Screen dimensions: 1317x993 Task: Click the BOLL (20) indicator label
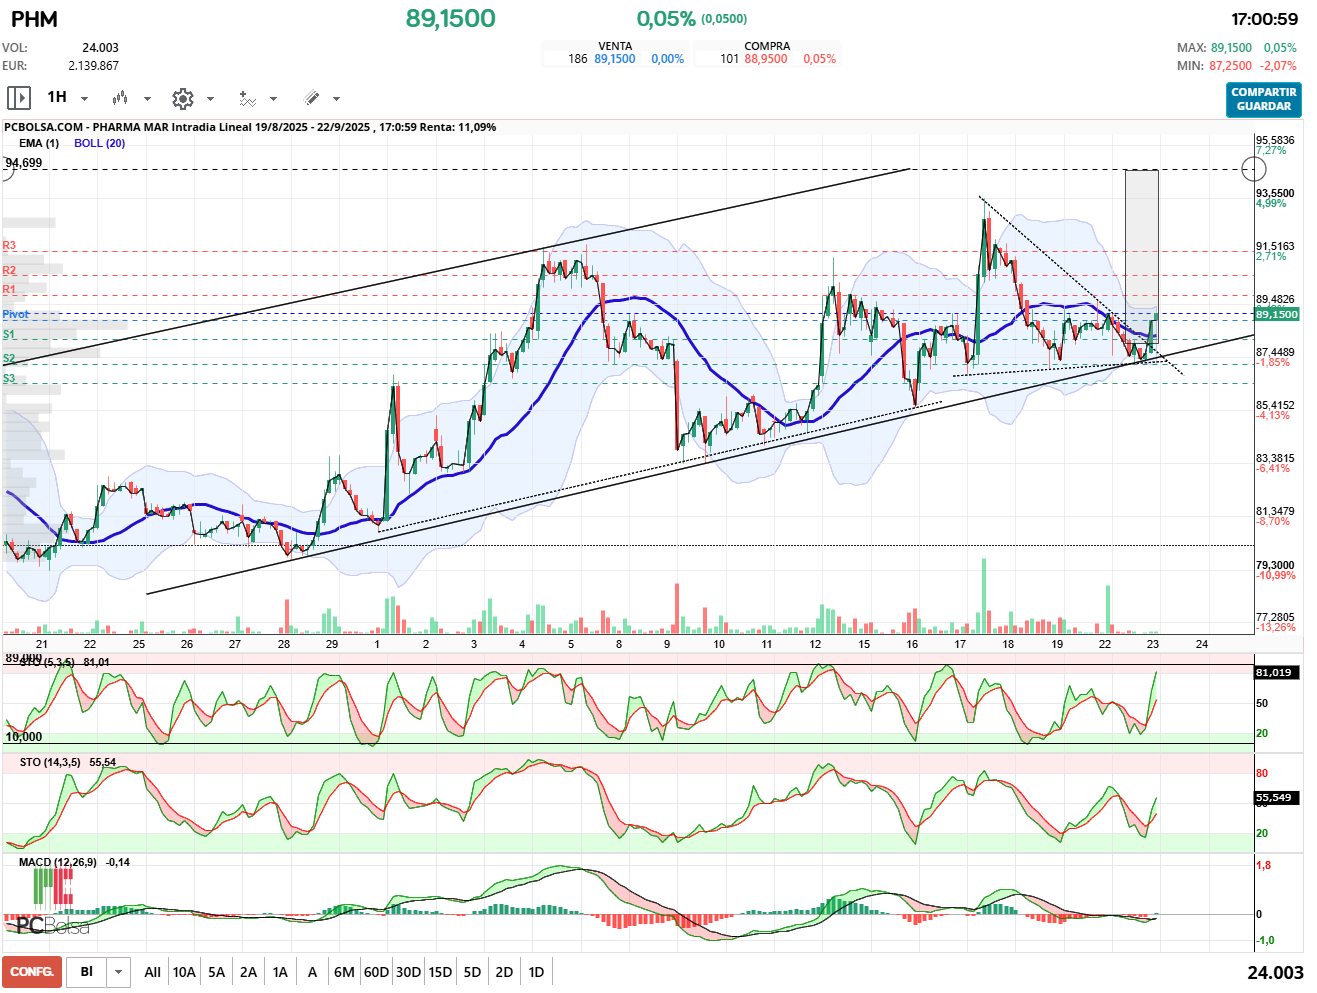pyautogui.click(x=99, y=143)
